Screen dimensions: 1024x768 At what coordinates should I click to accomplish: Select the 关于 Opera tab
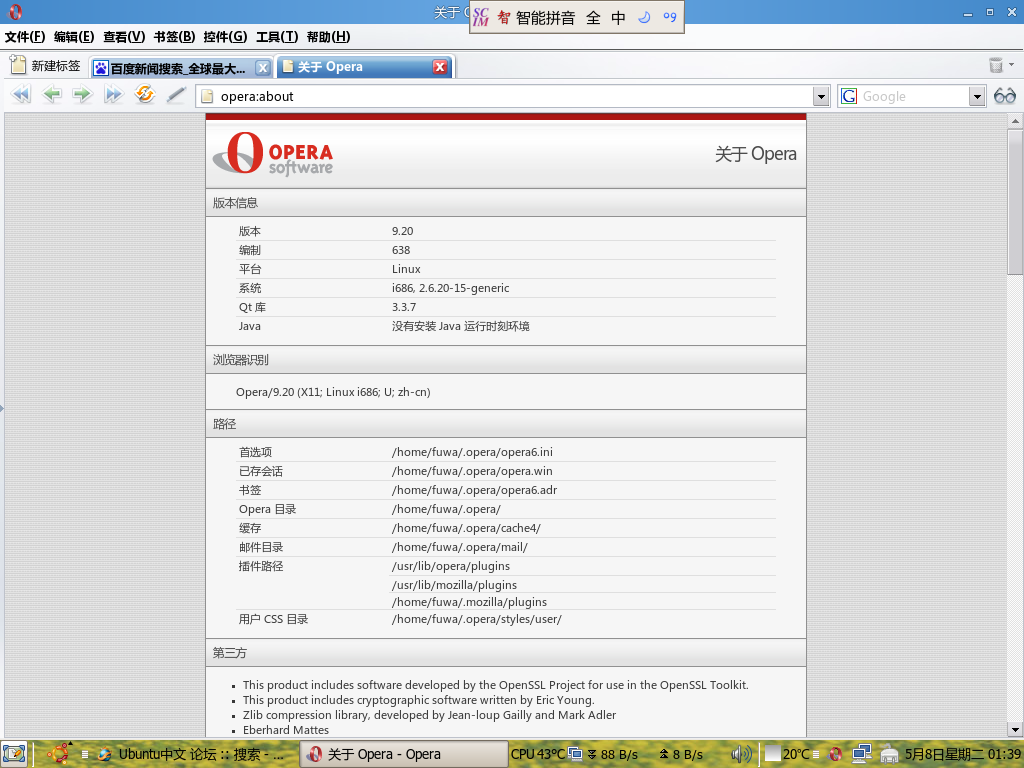(356, 67)
